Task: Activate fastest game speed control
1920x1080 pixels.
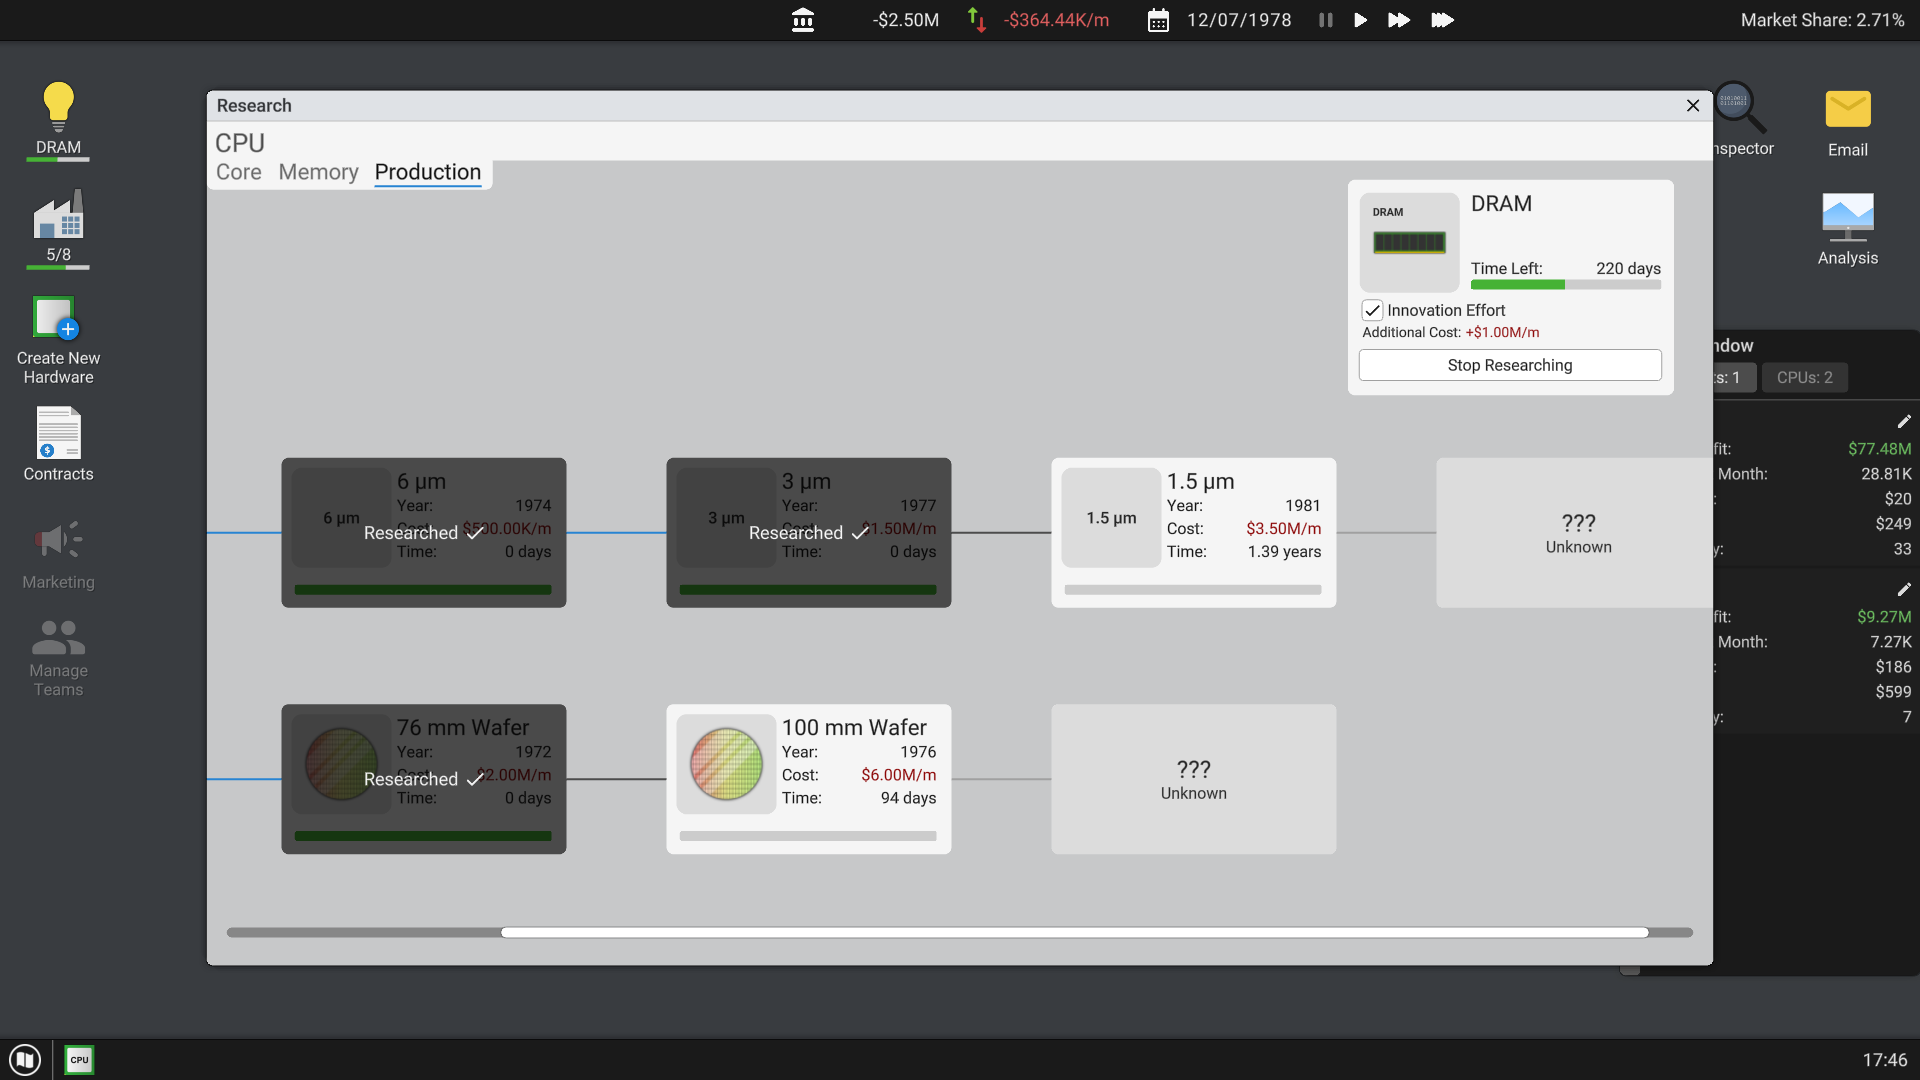Action: pyautogui.click(x=1443, y=20)
